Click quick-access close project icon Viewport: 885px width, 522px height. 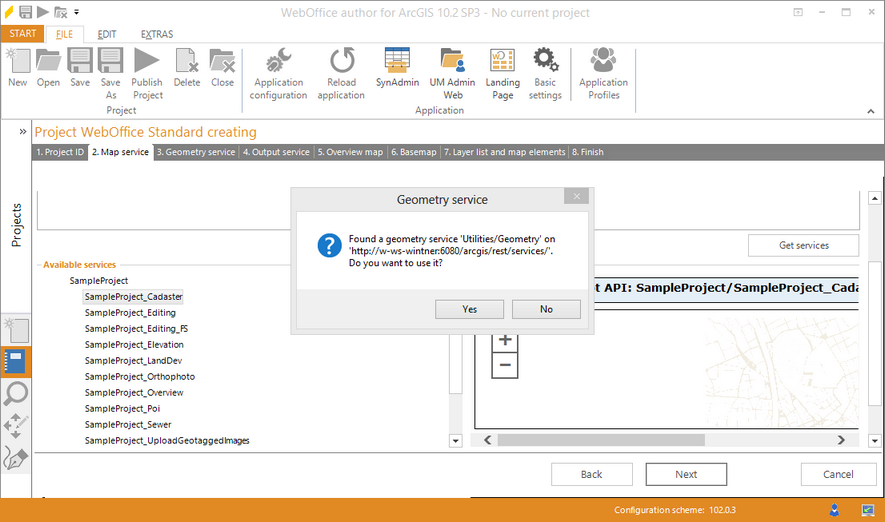(x=60, y=12)
